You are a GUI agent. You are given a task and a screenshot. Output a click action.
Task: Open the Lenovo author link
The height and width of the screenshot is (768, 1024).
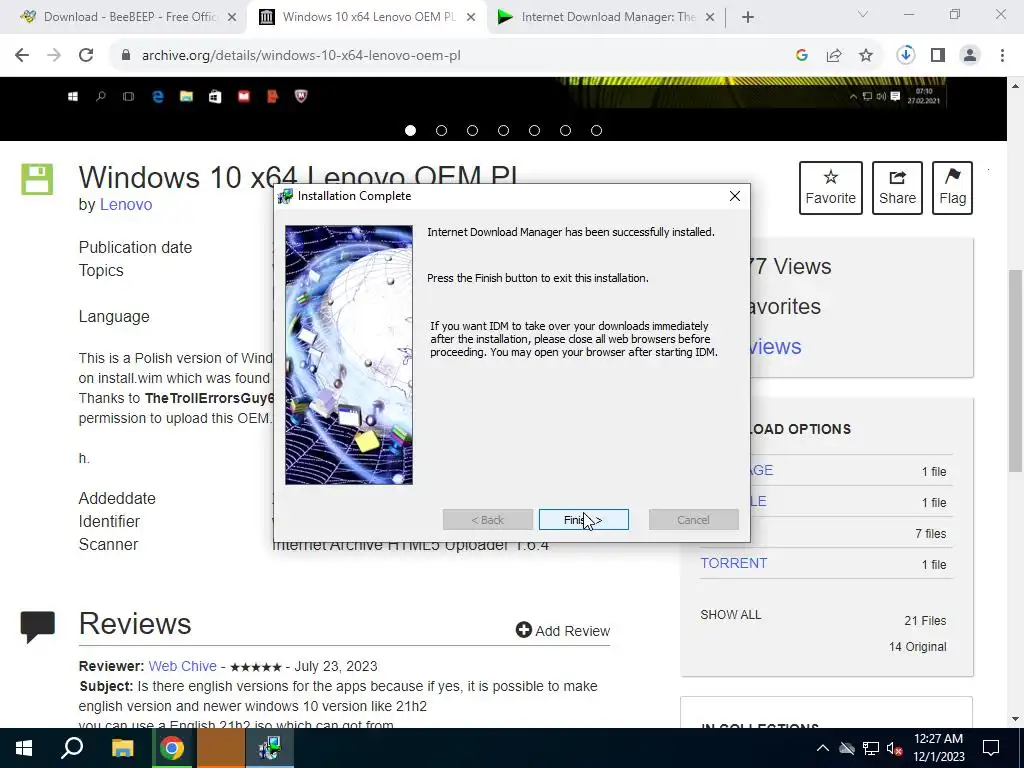pos(126,204)
